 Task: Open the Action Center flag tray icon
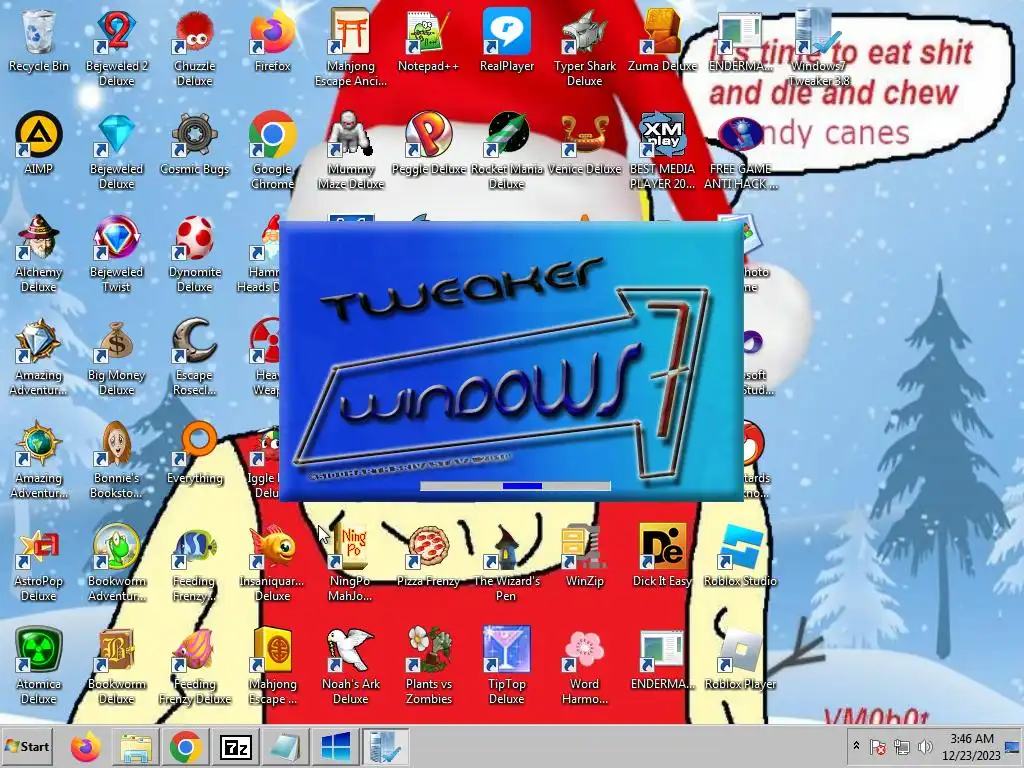(x=878, y=746)
